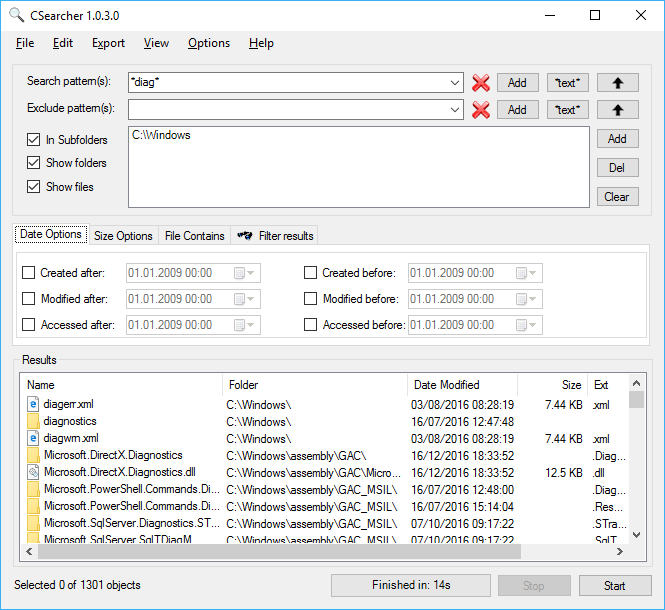Open Modified before date dropdown arrow
This screenshot has height=610, width=665.
532,299
